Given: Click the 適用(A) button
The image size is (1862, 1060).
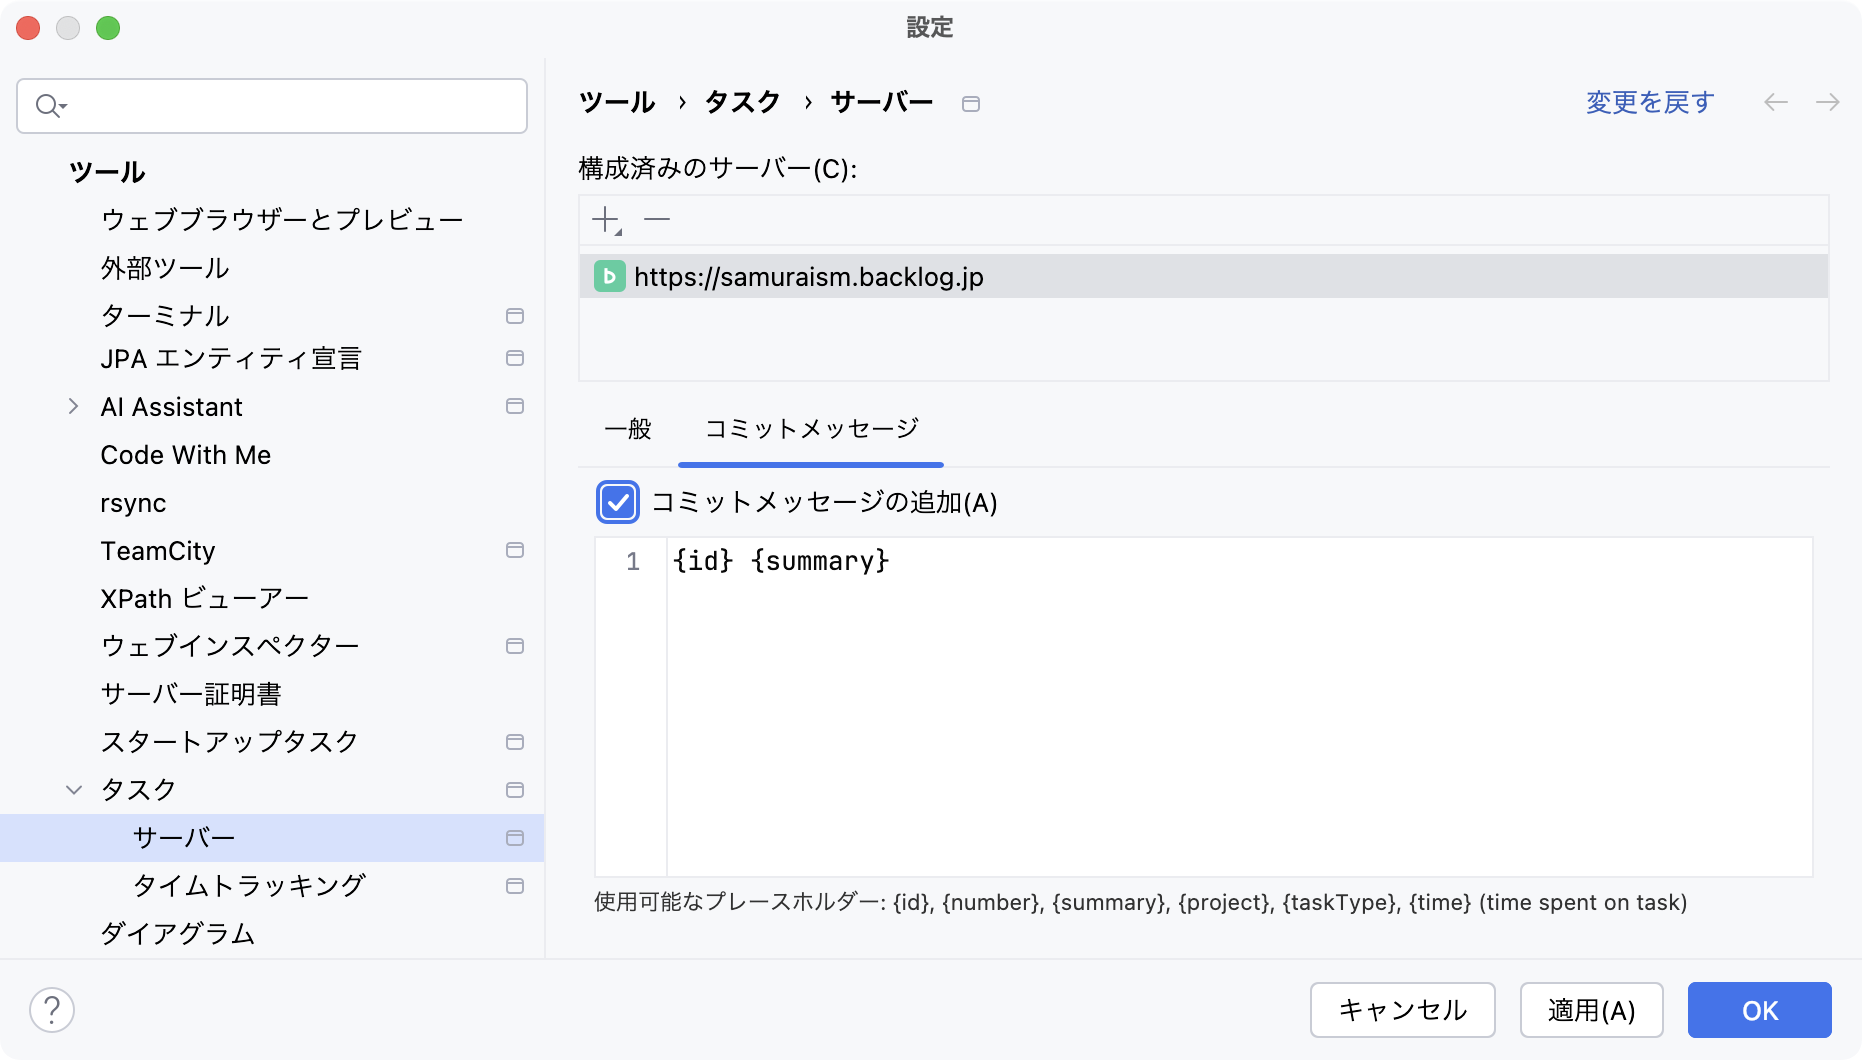Looking at the screenshot, I should tap(1592, 1010).
